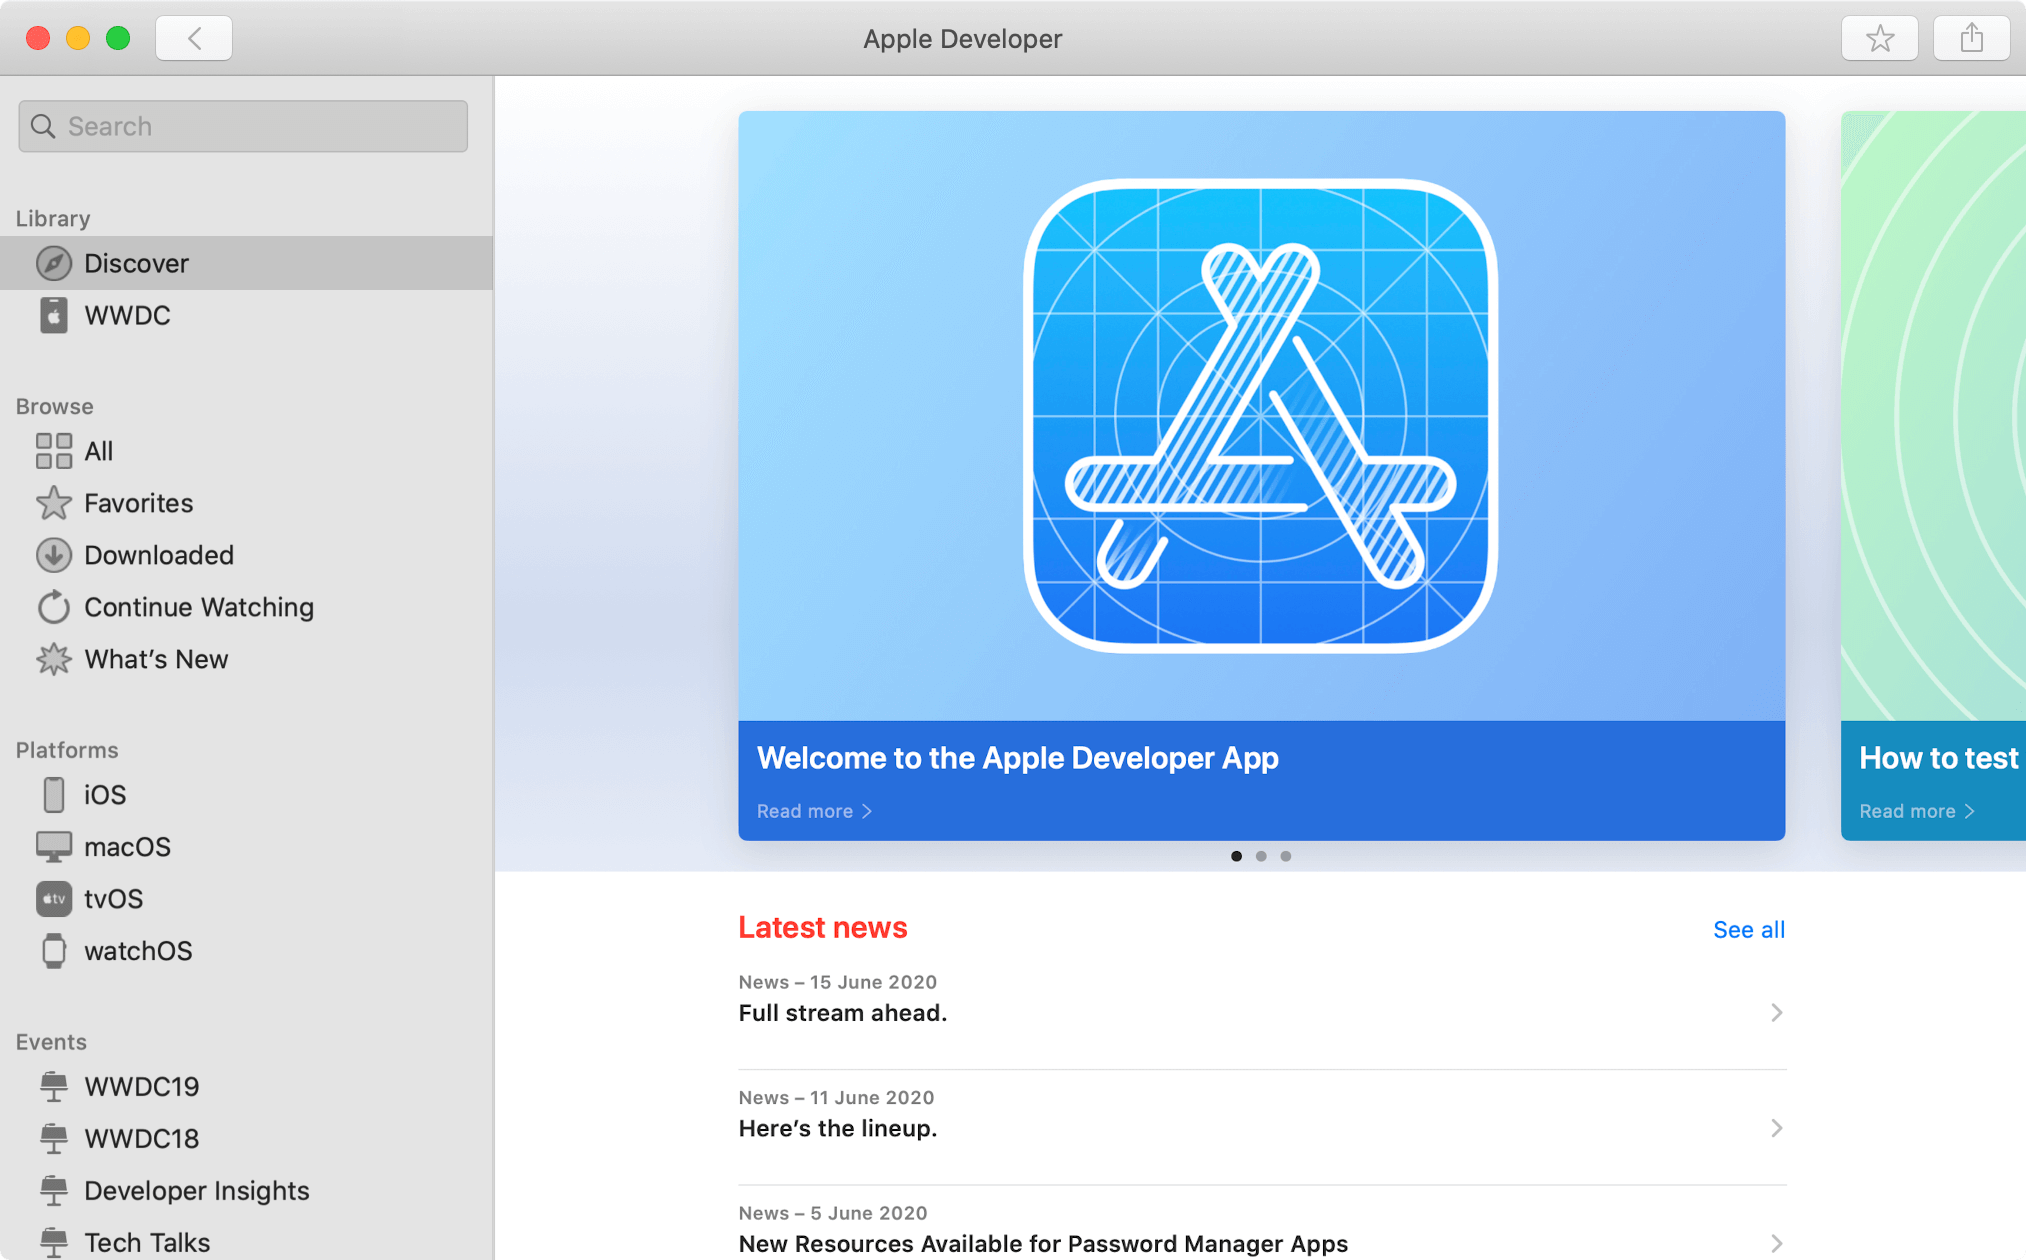Click the favorite star button in title bar

pyautogui.click(x=1880, y=39)
